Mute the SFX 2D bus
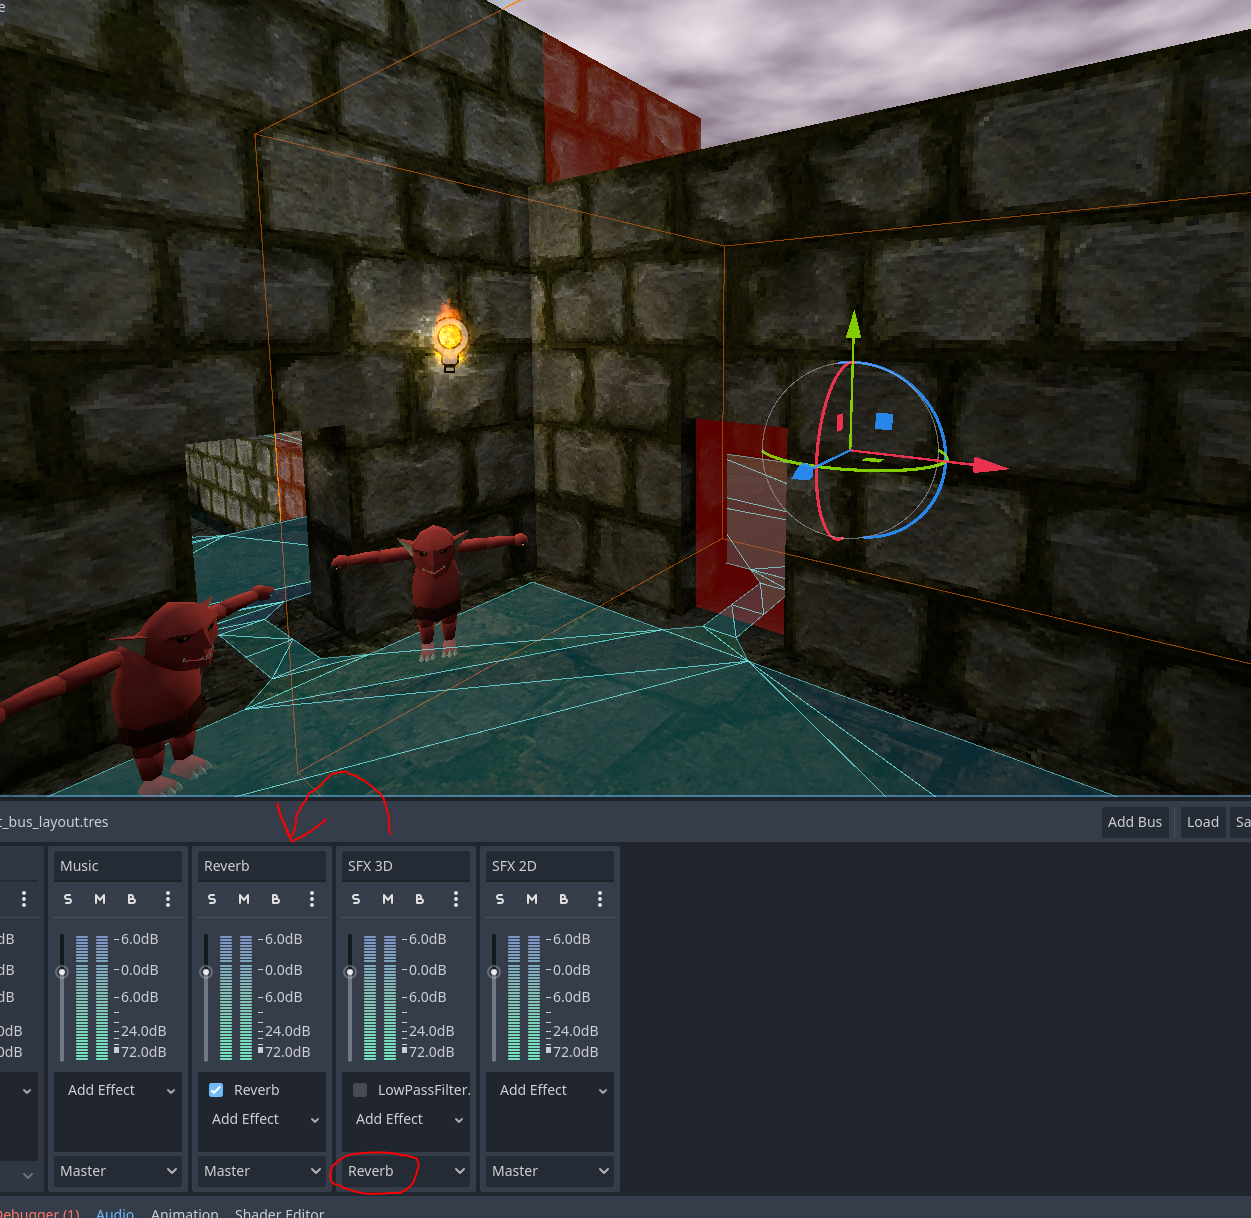 coord(532,899)
